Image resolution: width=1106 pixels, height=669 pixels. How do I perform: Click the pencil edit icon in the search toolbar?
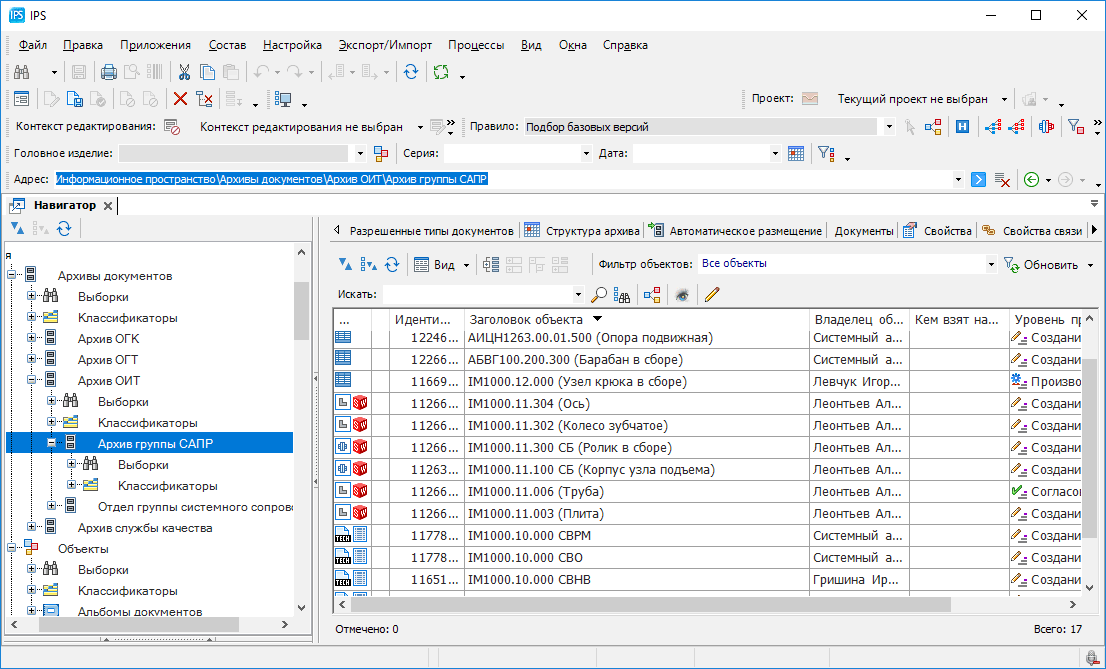coord(711,295)
